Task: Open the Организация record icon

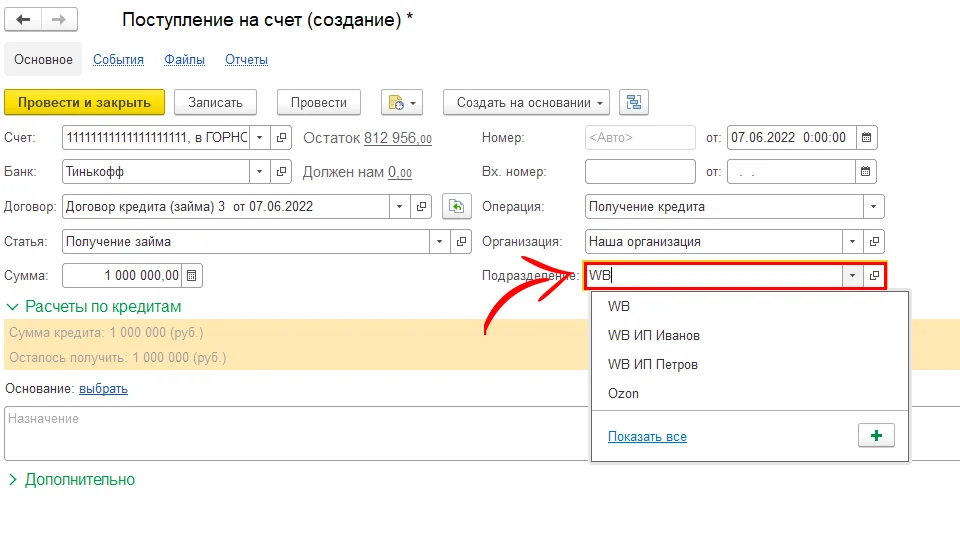Action: point(874,242)
